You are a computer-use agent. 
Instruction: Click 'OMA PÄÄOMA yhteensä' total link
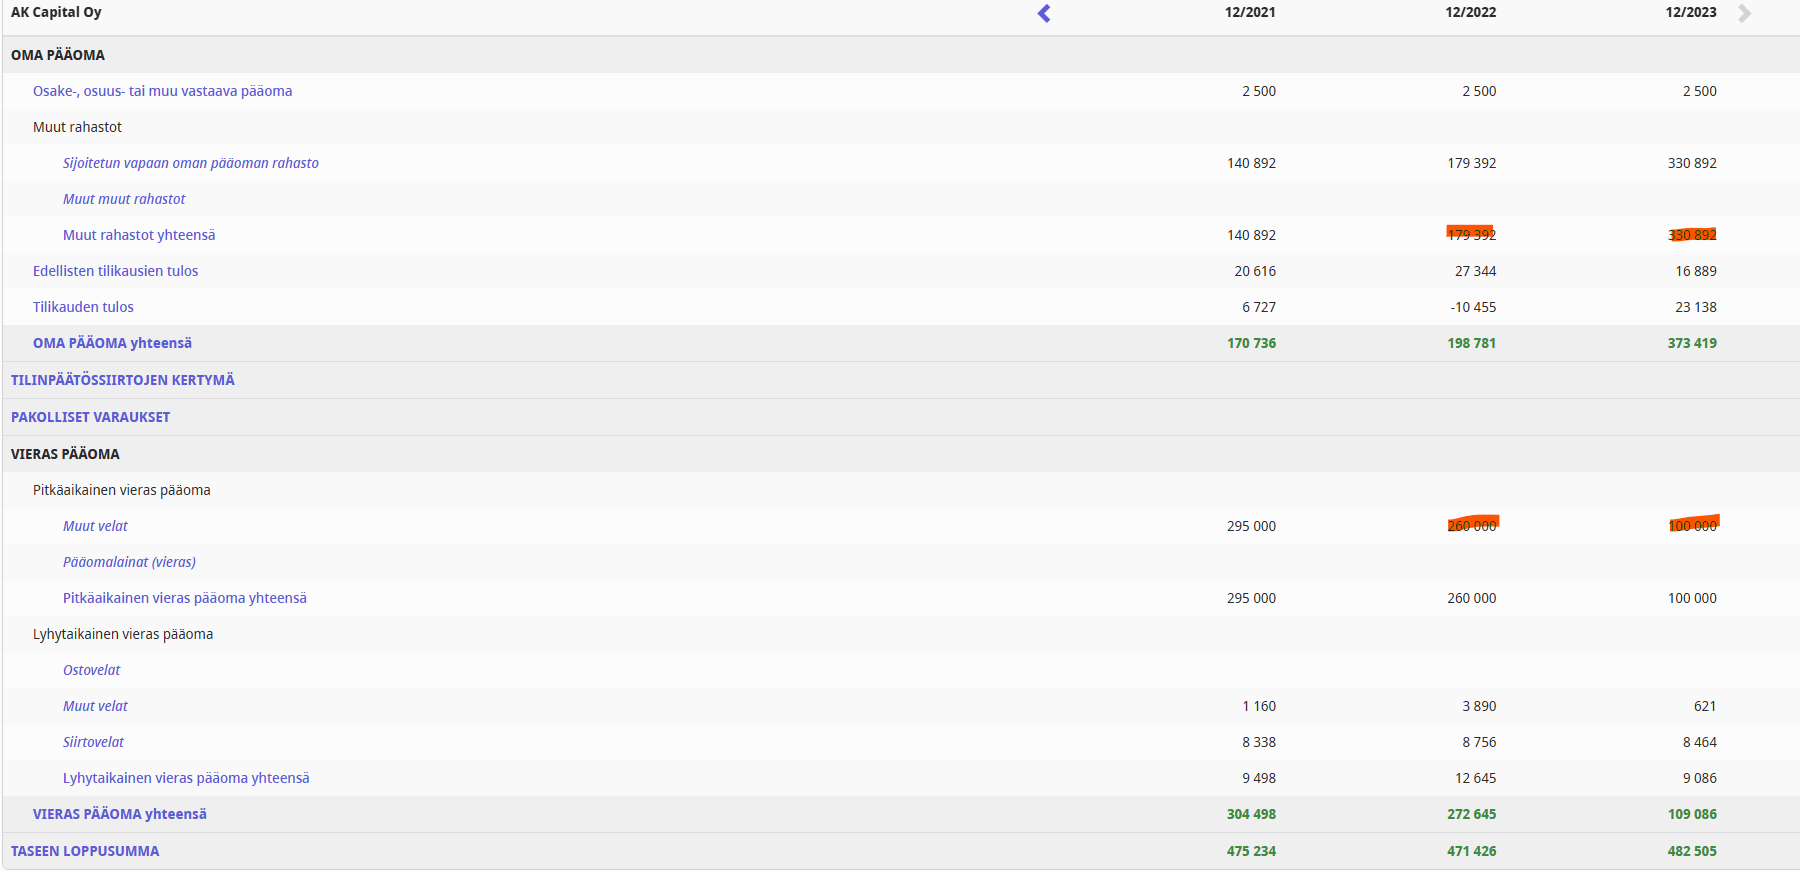point(112,343)
